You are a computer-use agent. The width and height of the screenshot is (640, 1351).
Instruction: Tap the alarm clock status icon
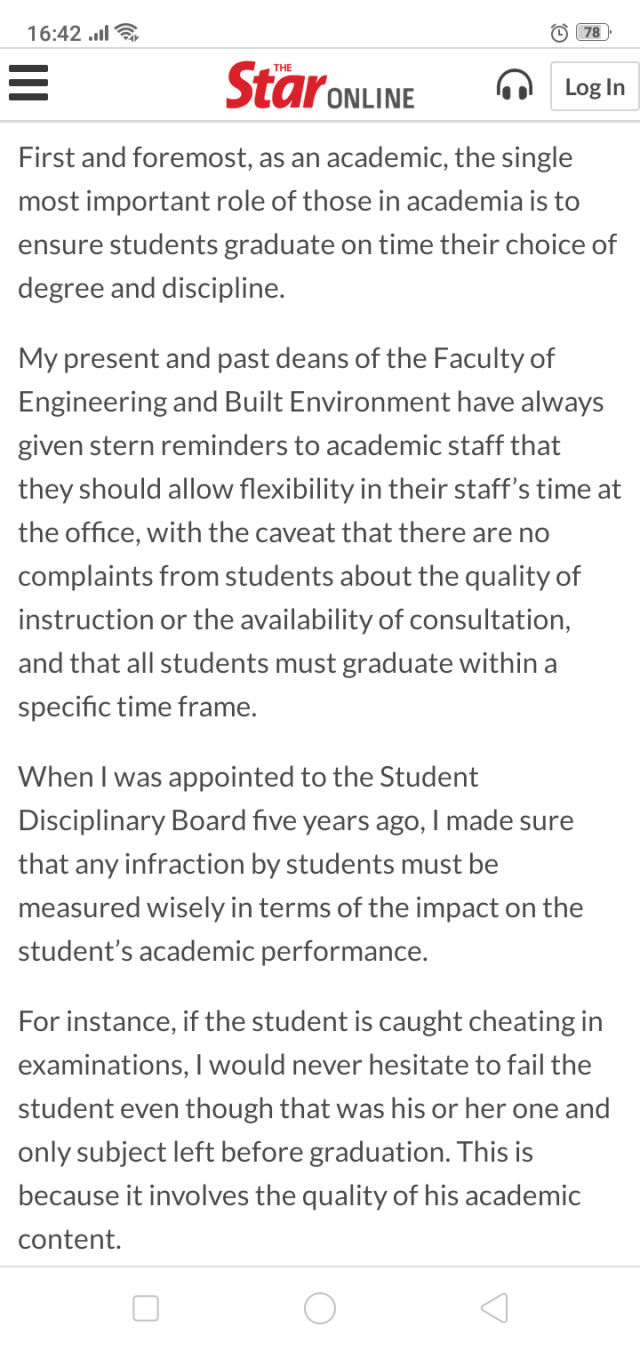point(559,33)
